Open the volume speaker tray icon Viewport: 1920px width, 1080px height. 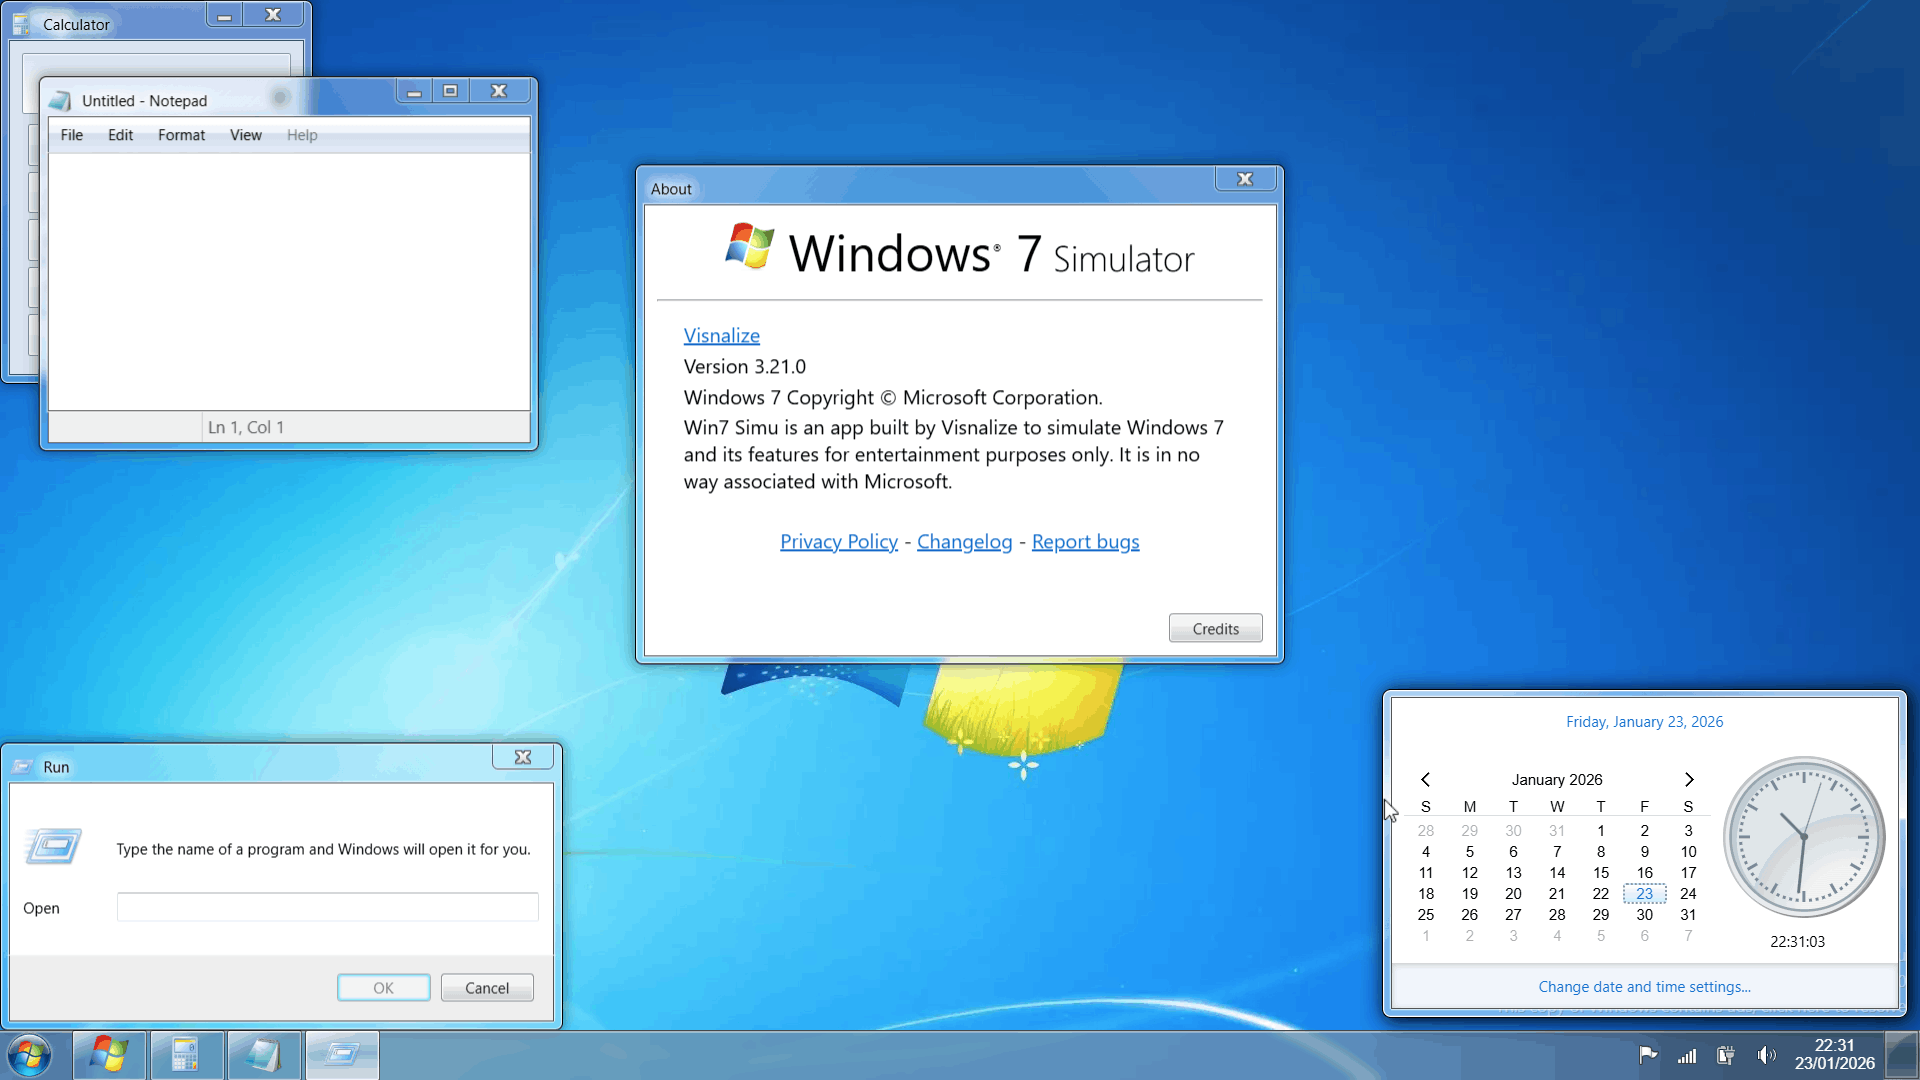[1766, 1055]
